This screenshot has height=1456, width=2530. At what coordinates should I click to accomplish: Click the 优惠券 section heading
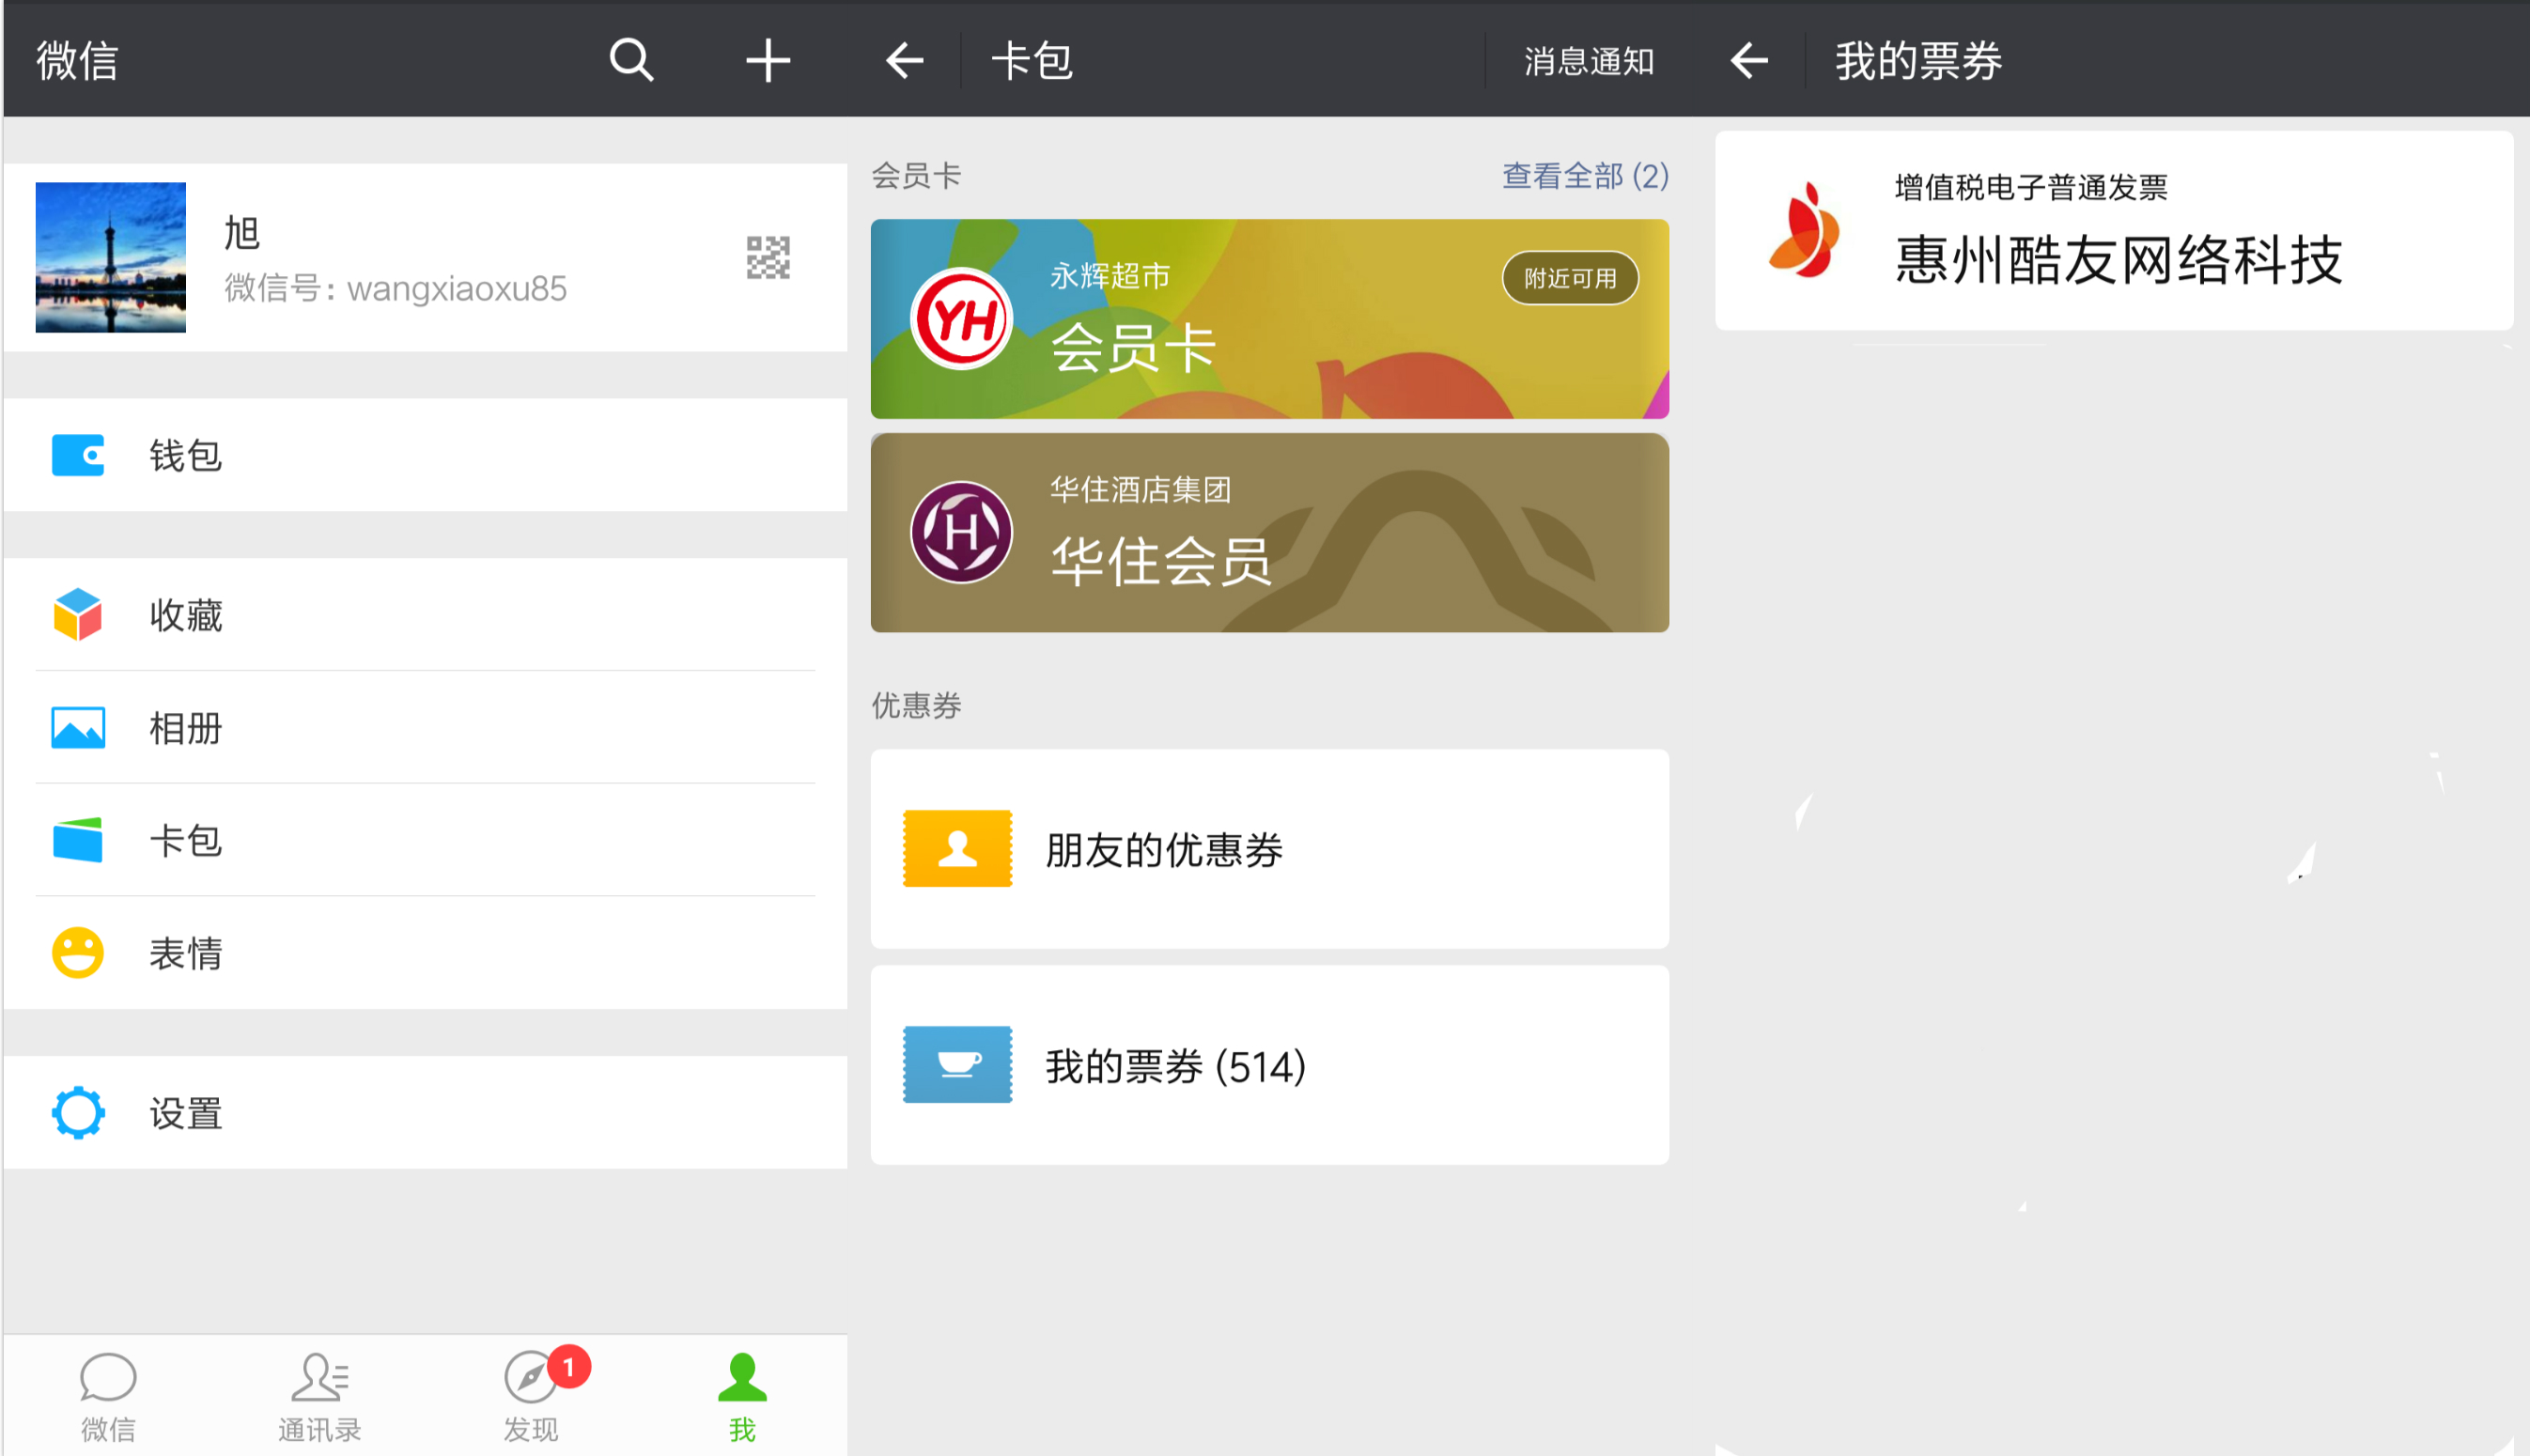pyautogui.click(x=916, y=706)
